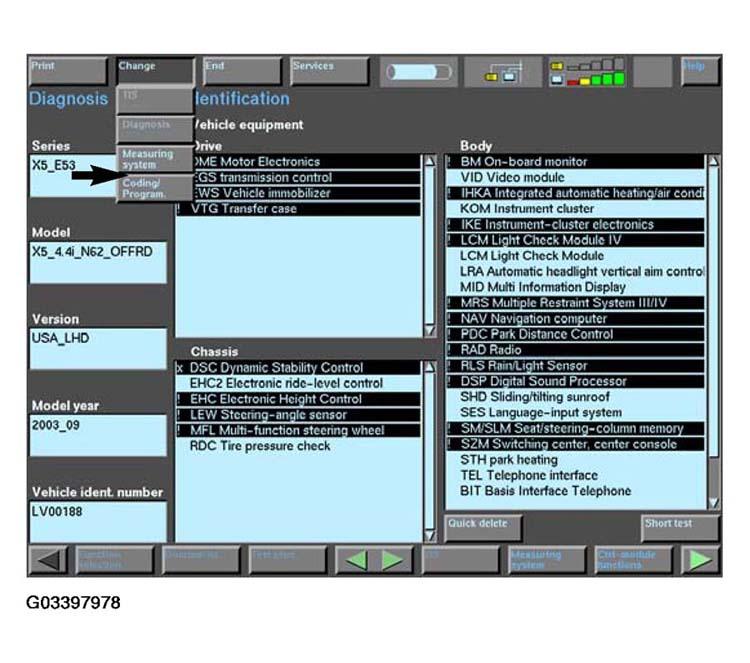Click the Quick delete button

pyautogui.click(x=483, y=526)
